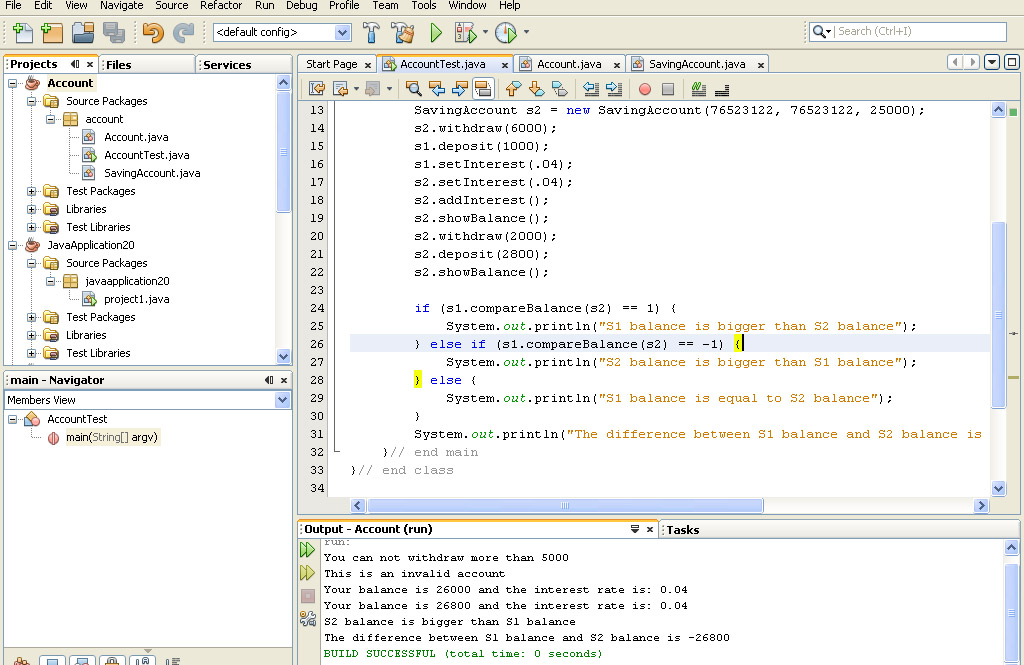Expand Test Packages under Account project

point(31,191)
